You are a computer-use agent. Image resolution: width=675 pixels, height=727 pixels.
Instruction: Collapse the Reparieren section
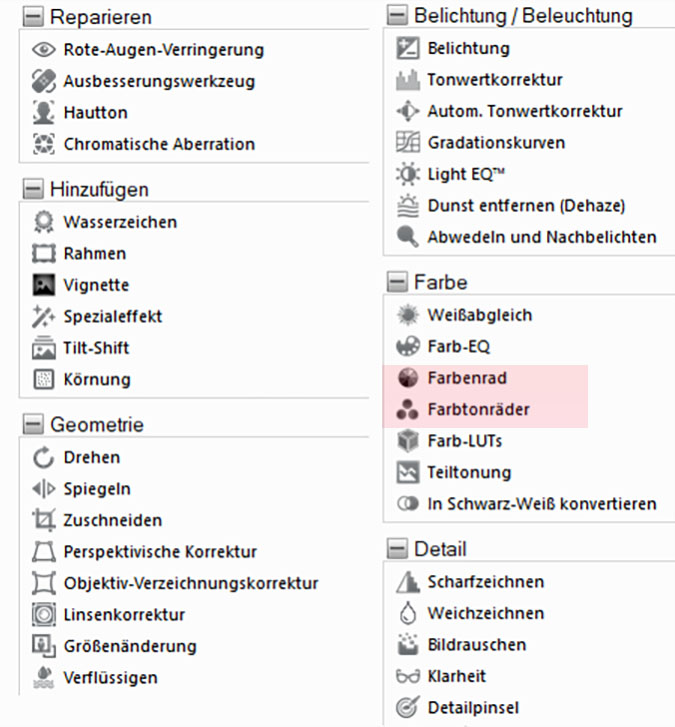coord(33,18)
